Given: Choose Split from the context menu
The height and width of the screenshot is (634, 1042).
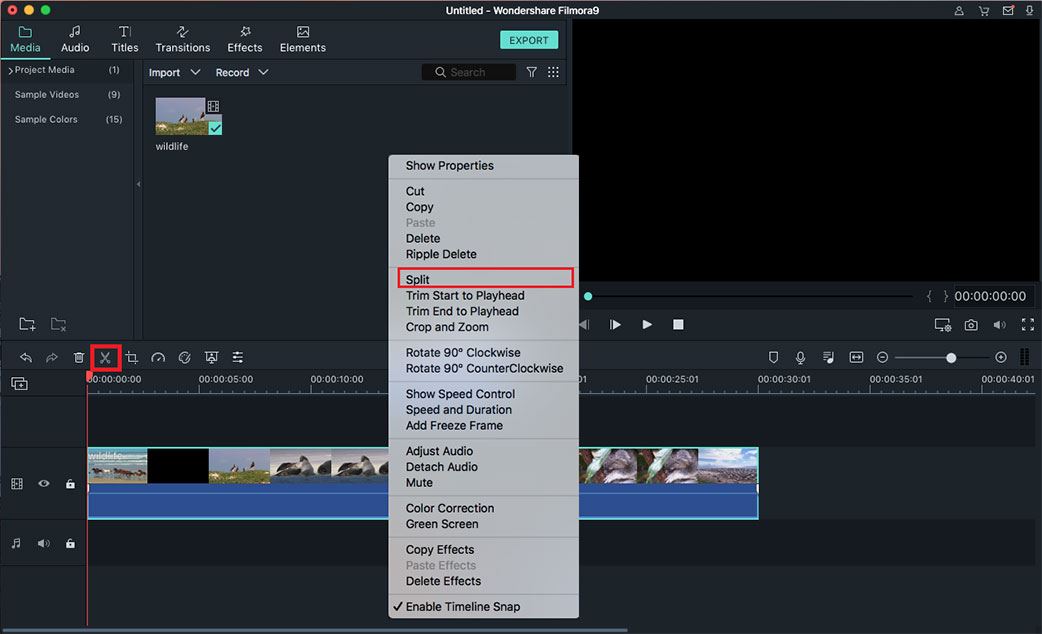Looking at the screenshot, I should [418, 279].
